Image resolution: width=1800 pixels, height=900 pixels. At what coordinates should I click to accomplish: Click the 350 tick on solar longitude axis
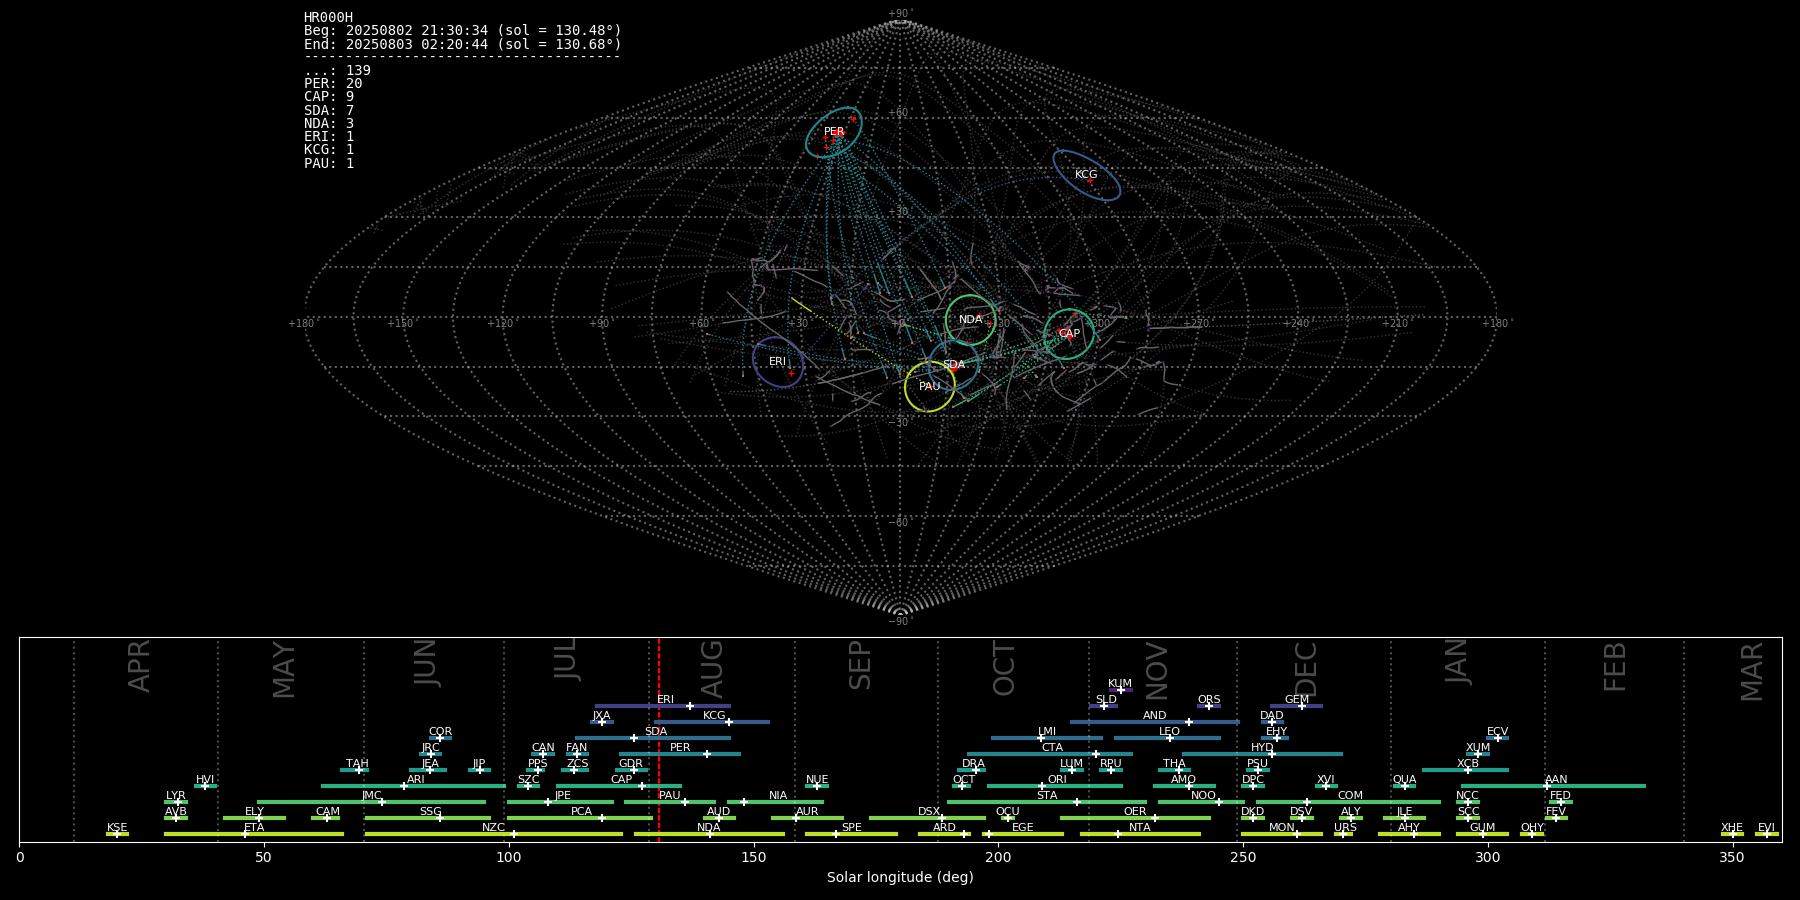click(x=1733, y=858)
